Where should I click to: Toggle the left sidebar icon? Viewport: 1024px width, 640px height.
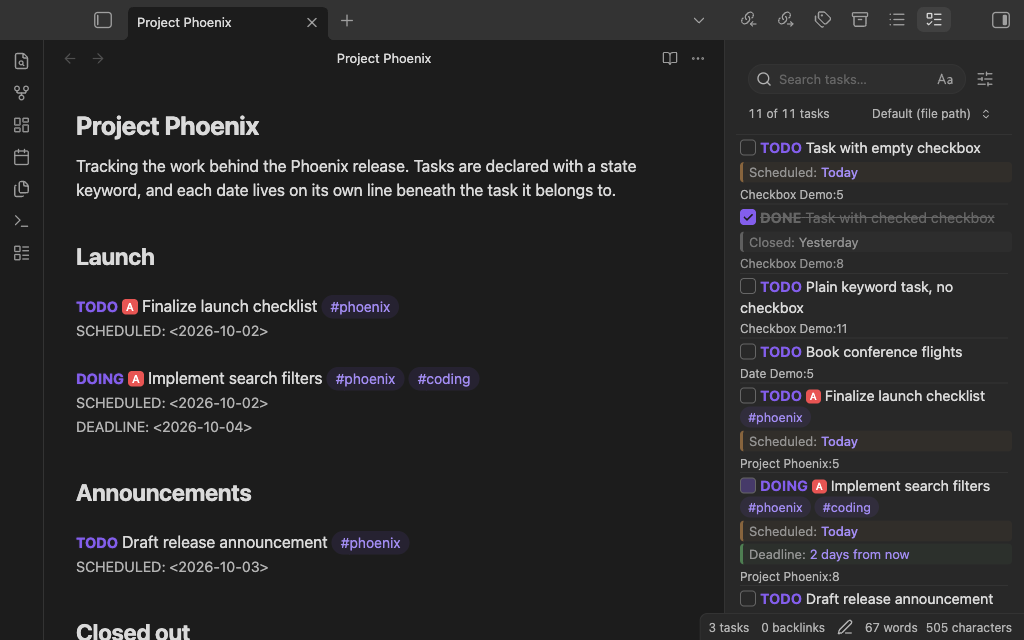click(x=103, y=20)
